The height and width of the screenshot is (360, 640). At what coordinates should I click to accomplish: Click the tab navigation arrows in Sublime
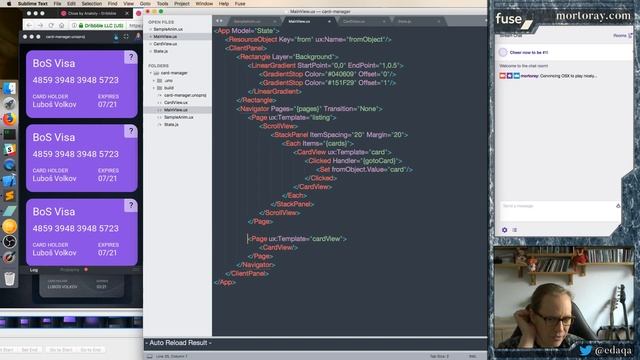pos(220,21)
